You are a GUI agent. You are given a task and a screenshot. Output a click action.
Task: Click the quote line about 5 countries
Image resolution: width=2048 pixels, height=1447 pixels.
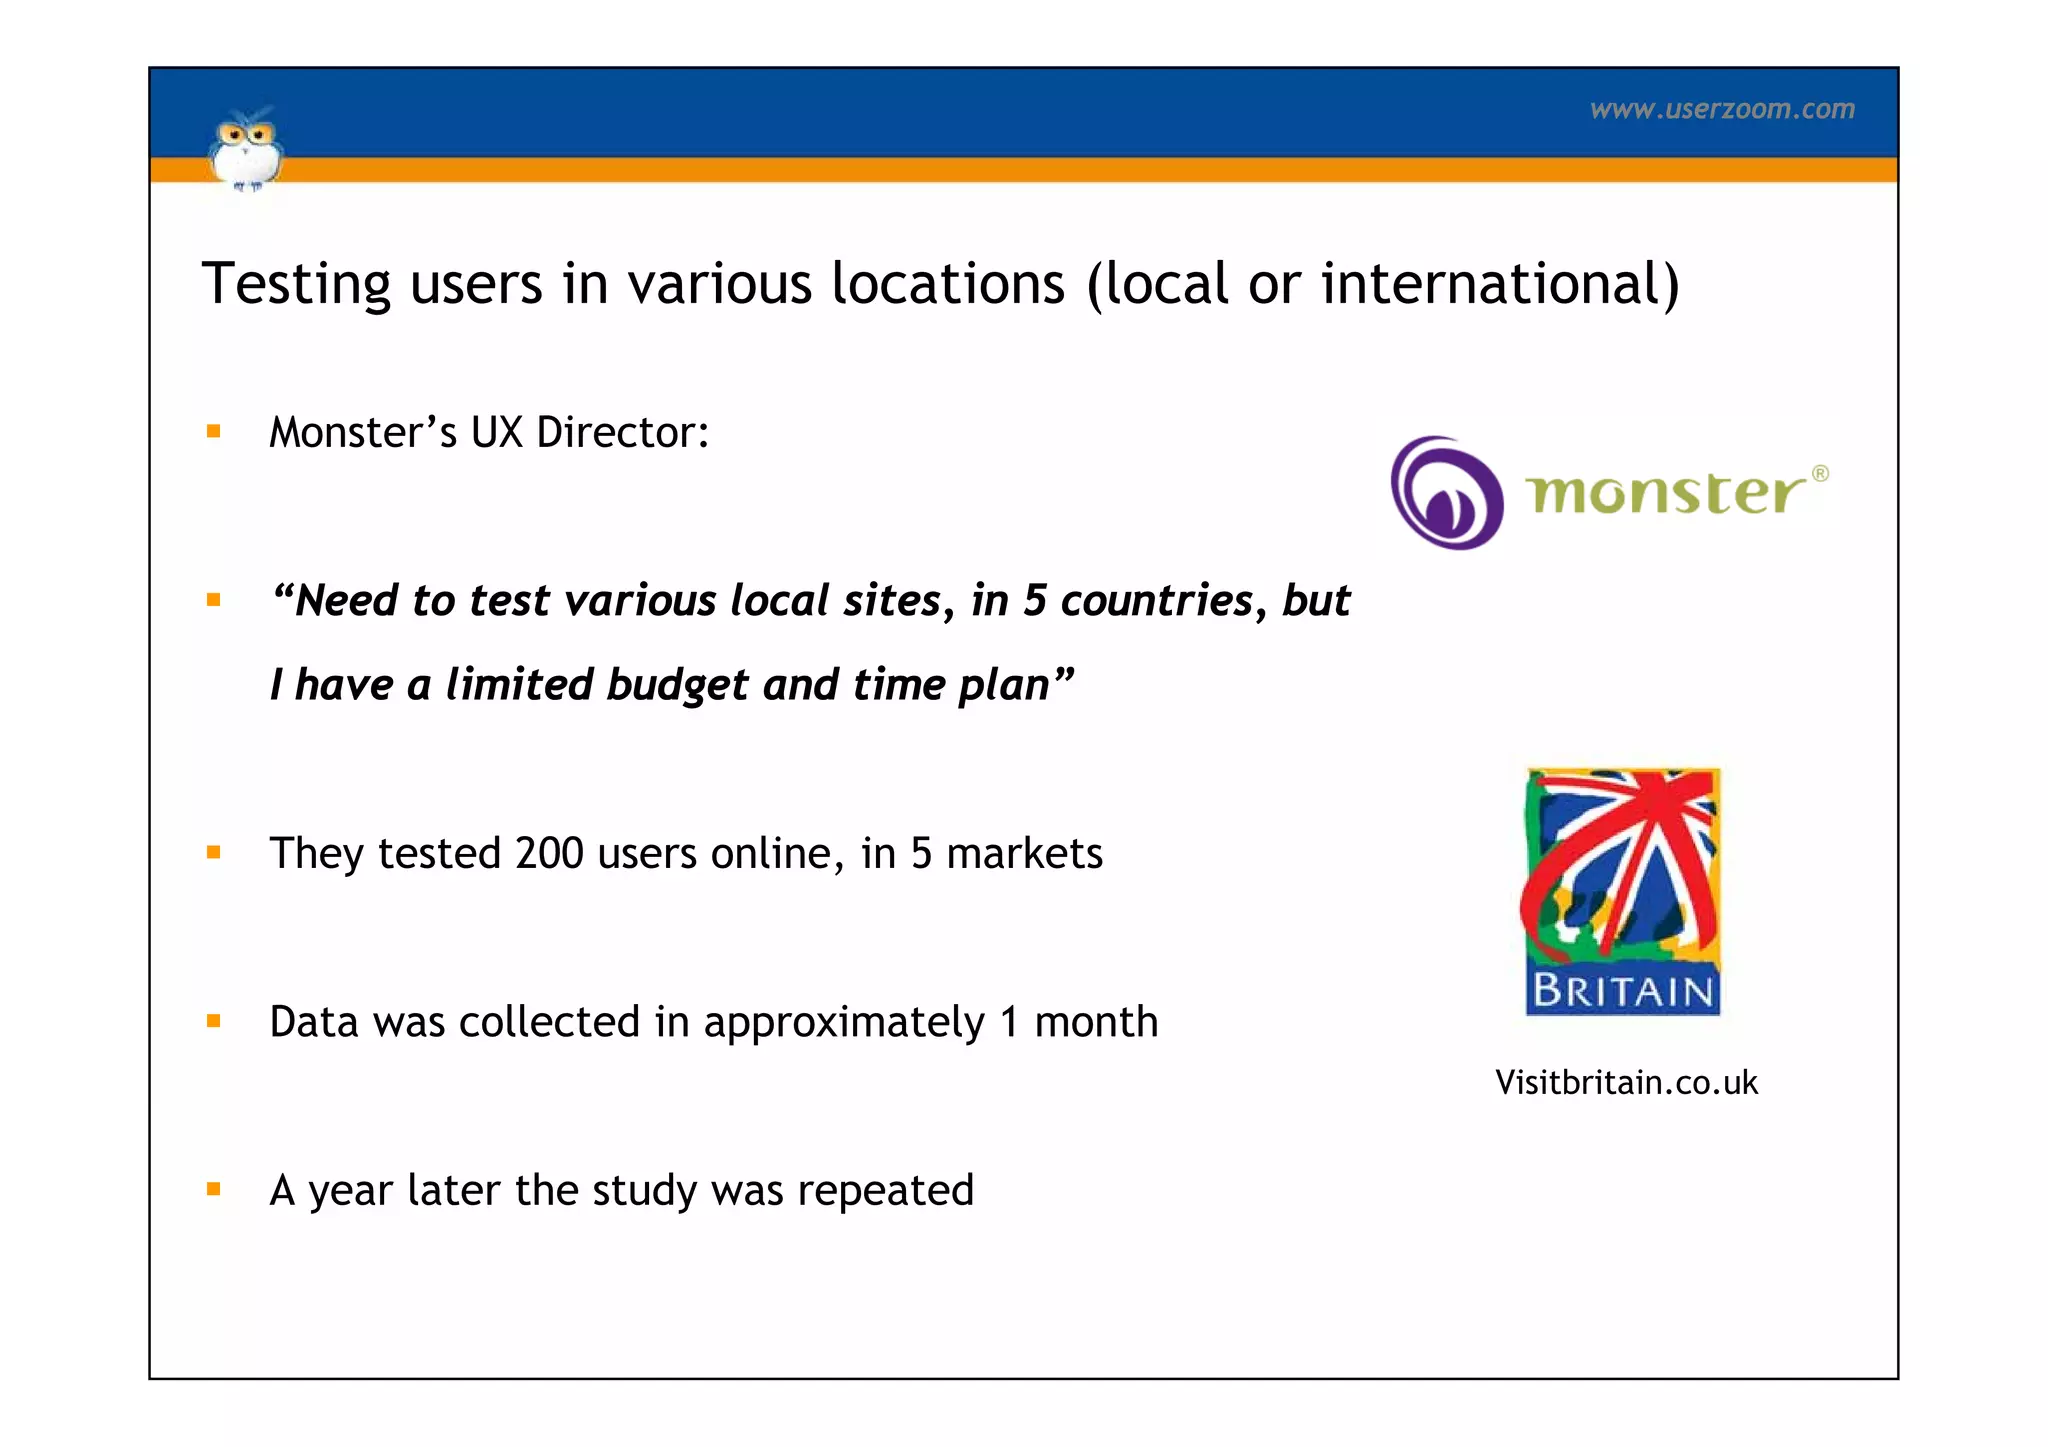click(810, 600)
